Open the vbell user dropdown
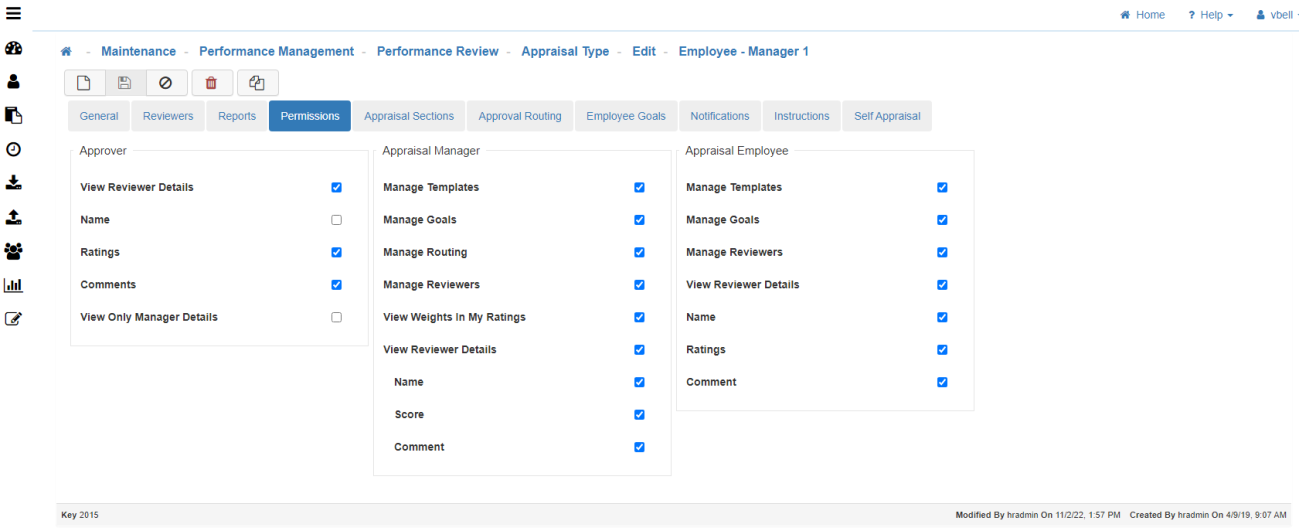The height and width of the screenshot is (531, 1299). (1277, 15)
